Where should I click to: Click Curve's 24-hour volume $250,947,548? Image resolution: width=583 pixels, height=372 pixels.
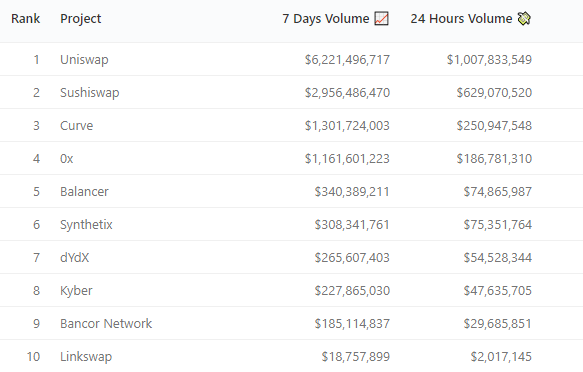(494, 126)
